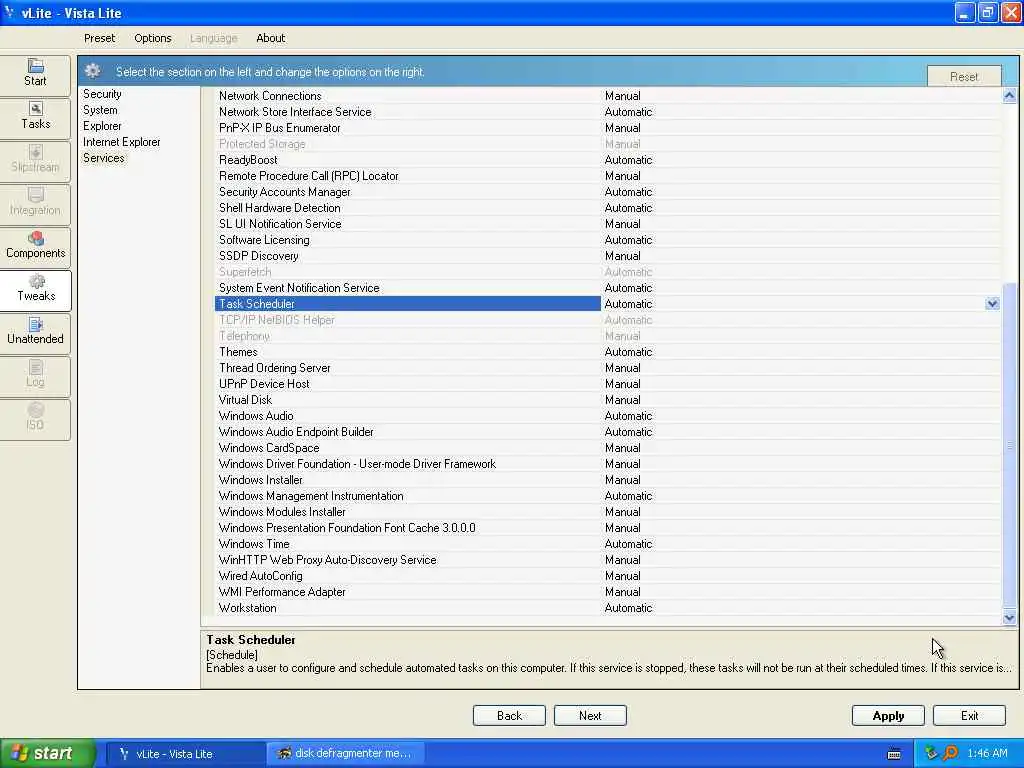Select the Windows Audio row
1024x768 pixels.
pyautogui.click(x=607, y=416)
